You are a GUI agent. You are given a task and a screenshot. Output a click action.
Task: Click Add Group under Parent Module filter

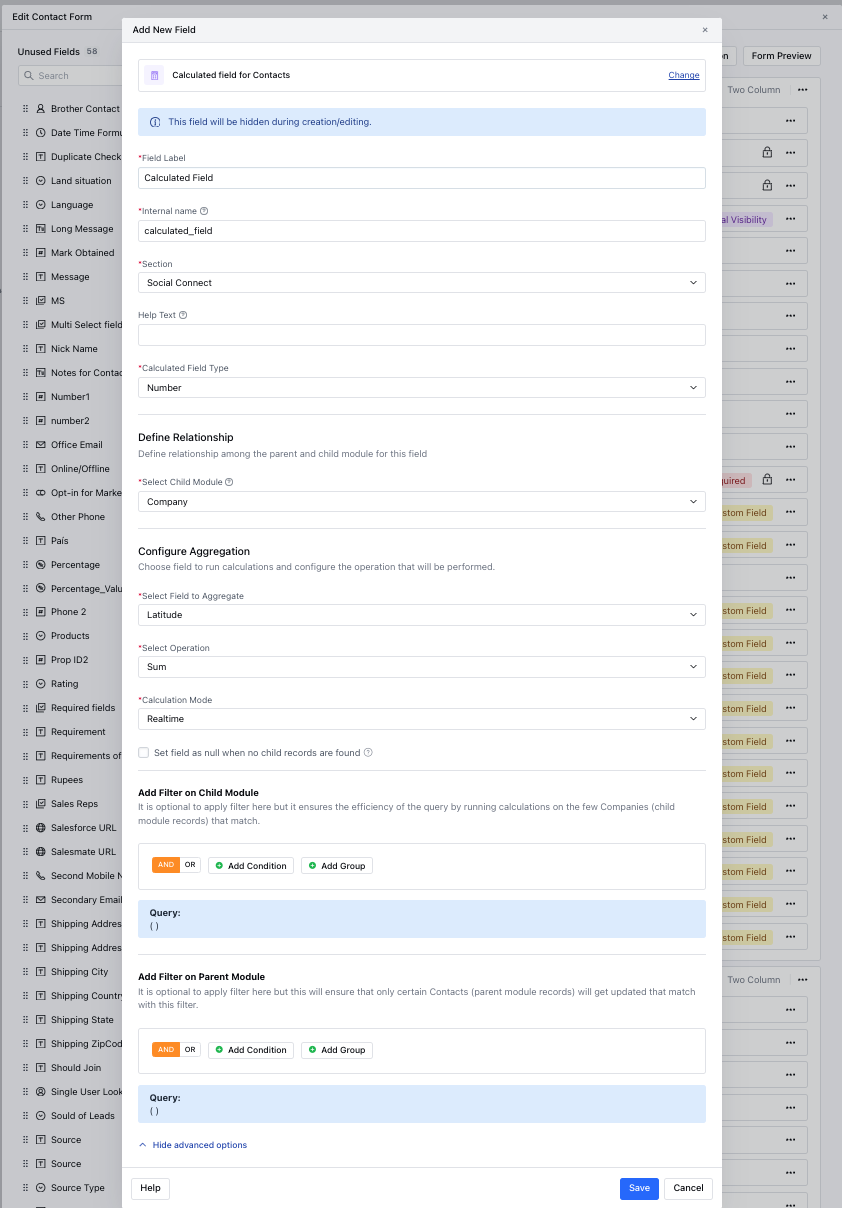[337, 1050]
